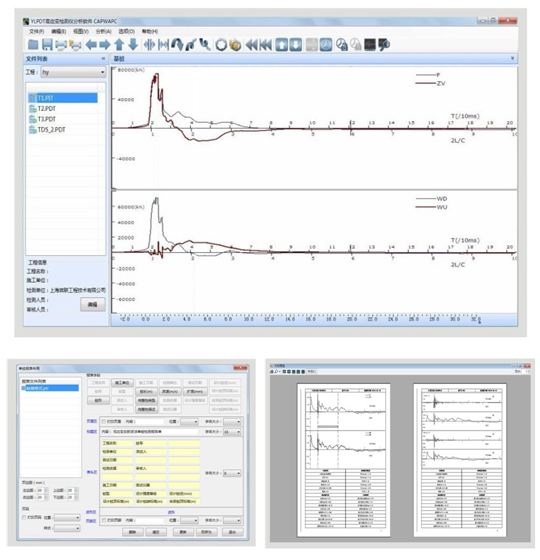Open the project dropdown showing hy
540x560 pixels.
point(73,72)
